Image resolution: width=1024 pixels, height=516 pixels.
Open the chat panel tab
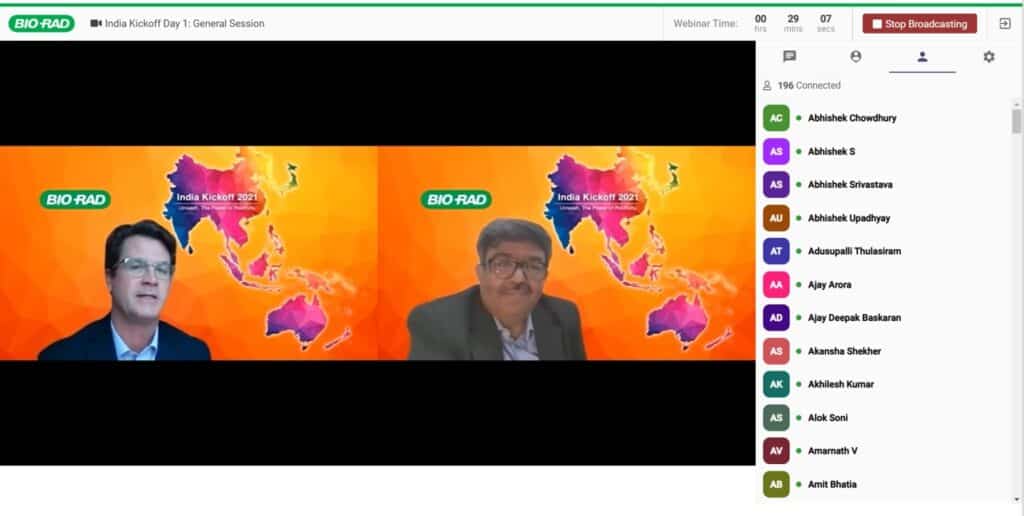pyautogui.click(x=789, y=57)
